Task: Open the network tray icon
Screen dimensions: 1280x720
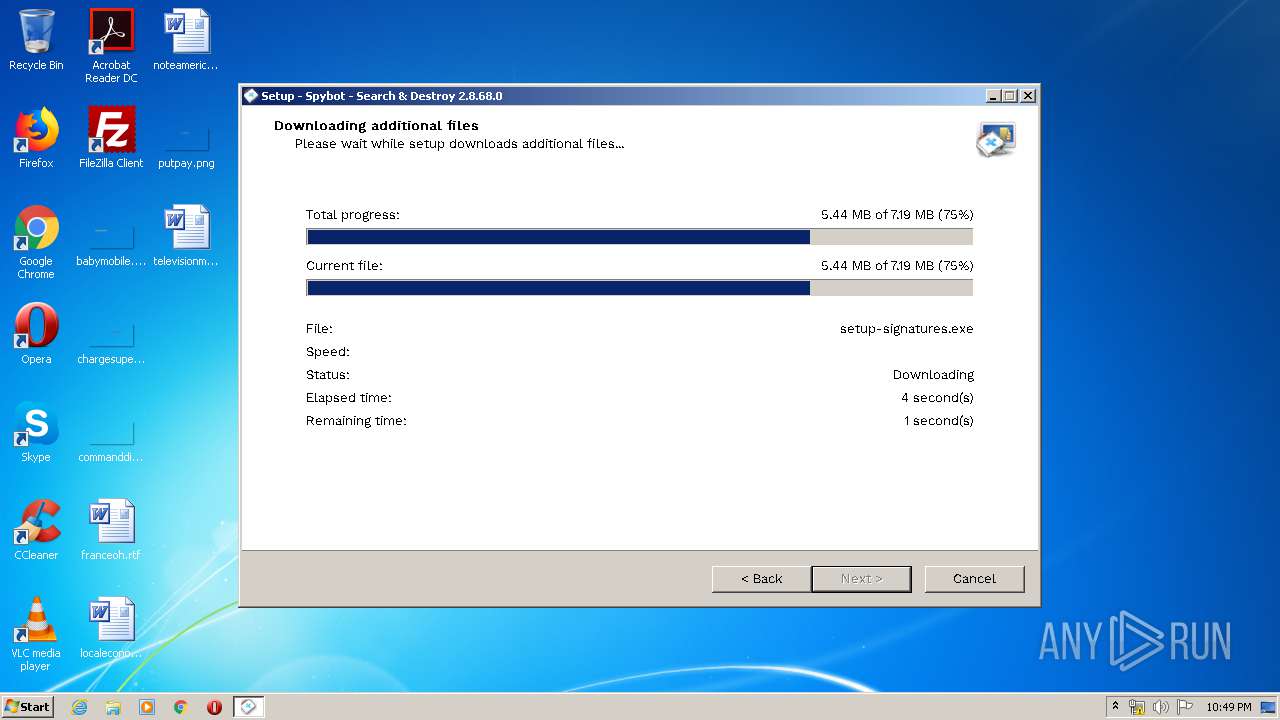Action: (x=1137, y=707)
